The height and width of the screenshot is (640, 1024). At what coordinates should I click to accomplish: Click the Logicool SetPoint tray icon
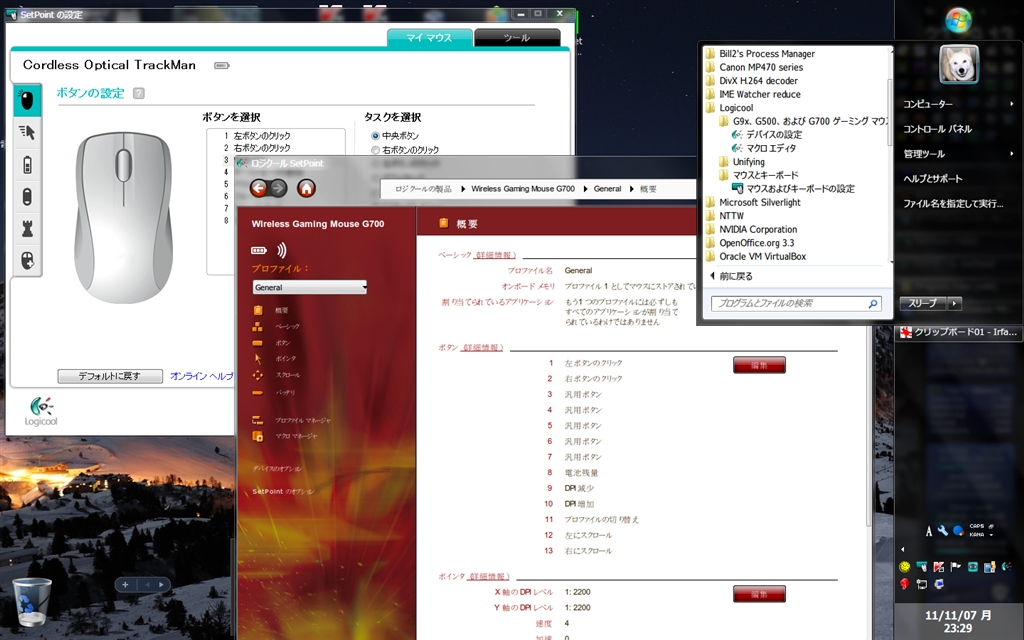[1006, 567]
